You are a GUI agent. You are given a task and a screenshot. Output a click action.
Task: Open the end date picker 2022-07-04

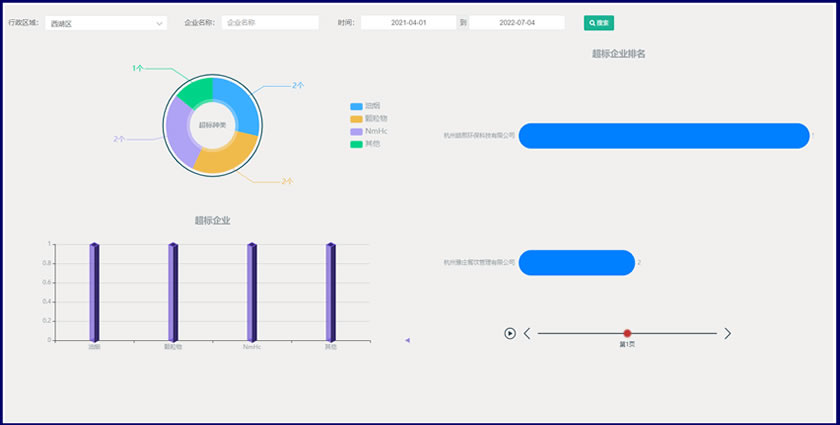click(516, 22)
